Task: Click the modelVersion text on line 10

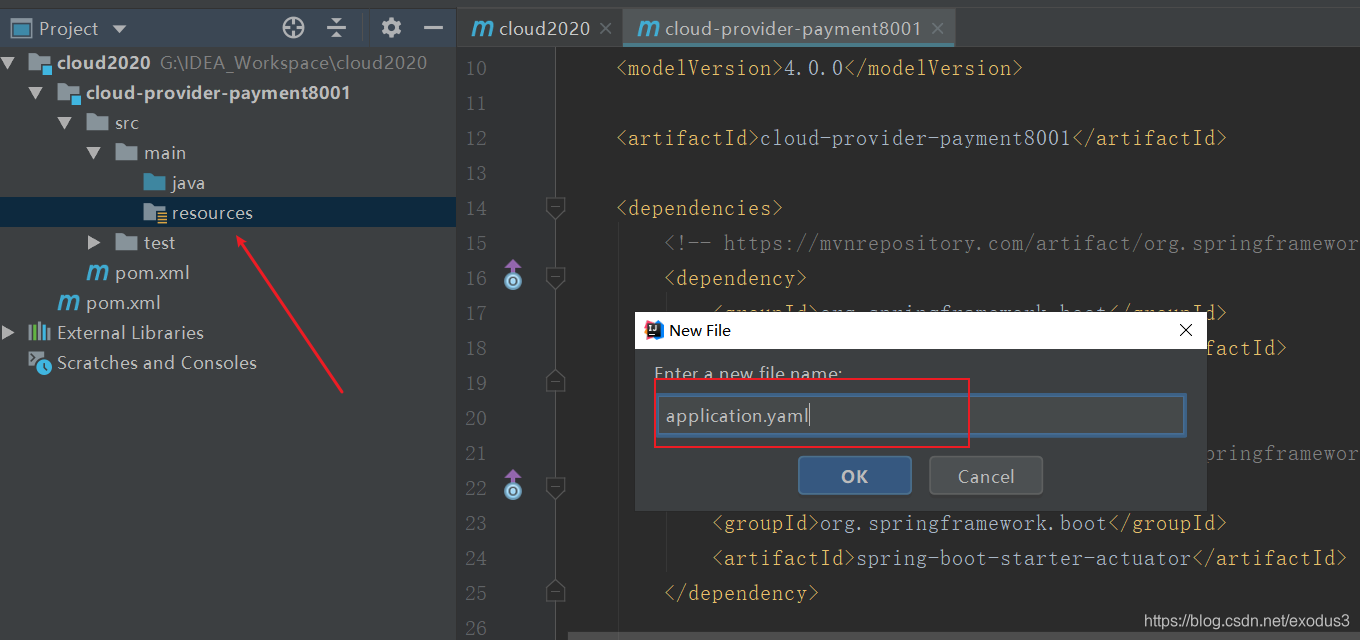Action: [820, 68]
